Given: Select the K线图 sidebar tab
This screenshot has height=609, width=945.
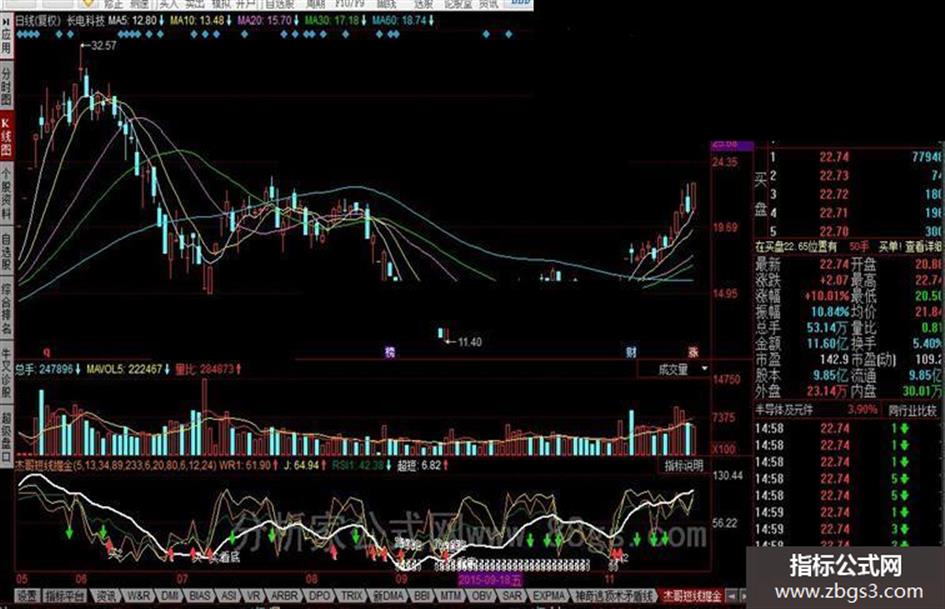Looking at the screenshot, I should 6,137.
